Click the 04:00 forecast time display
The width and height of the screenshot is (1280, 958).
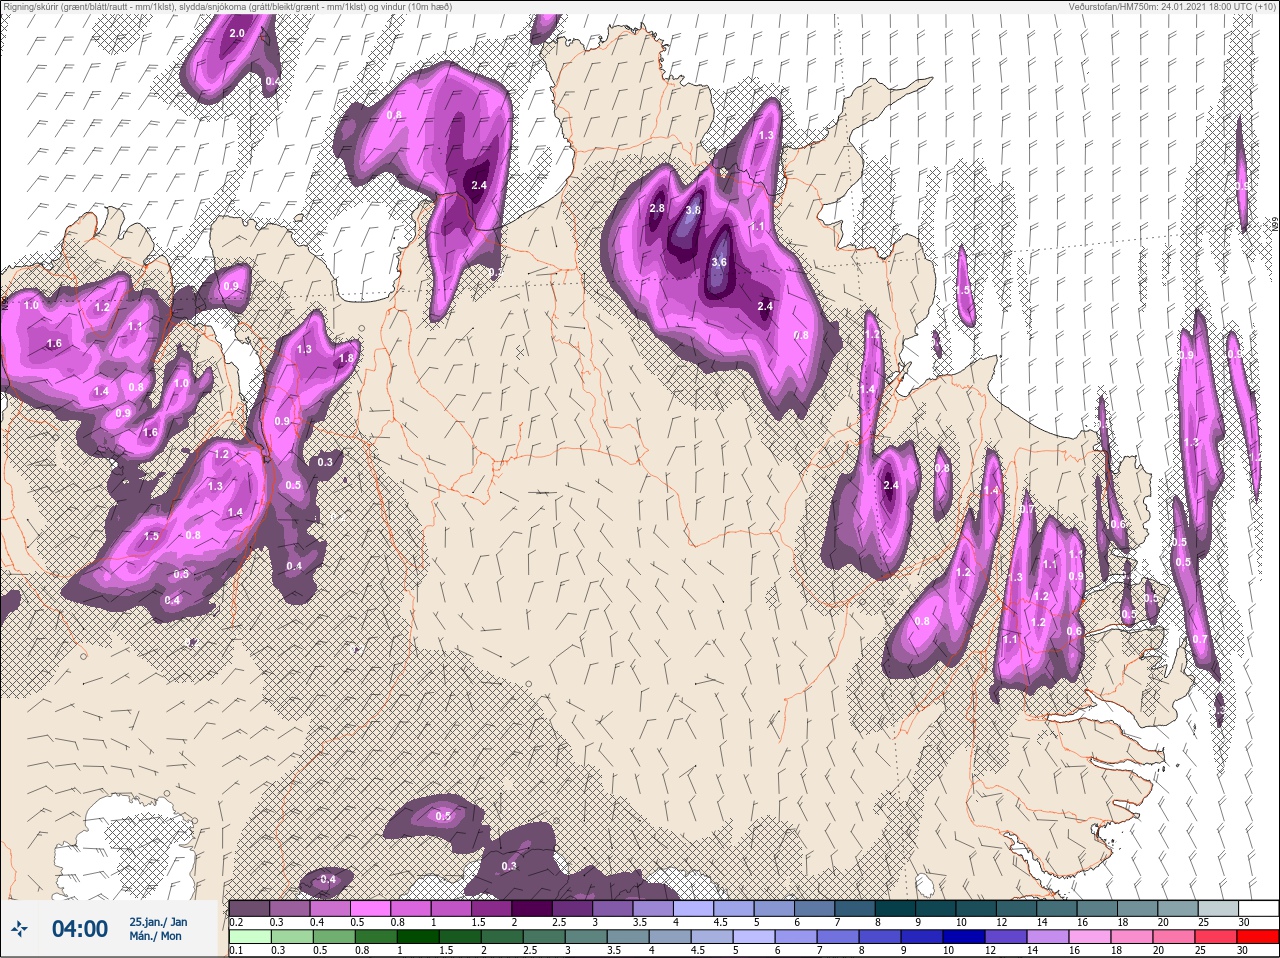80,929
